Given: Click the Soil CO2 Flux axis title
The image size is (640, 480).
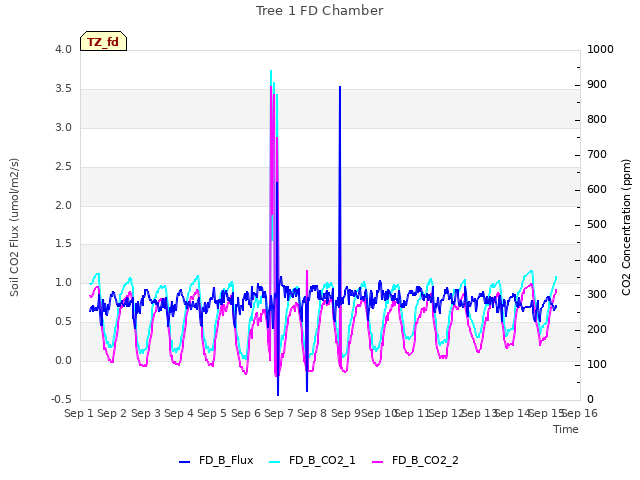Looking at the screenshot, I should [14, 227].
